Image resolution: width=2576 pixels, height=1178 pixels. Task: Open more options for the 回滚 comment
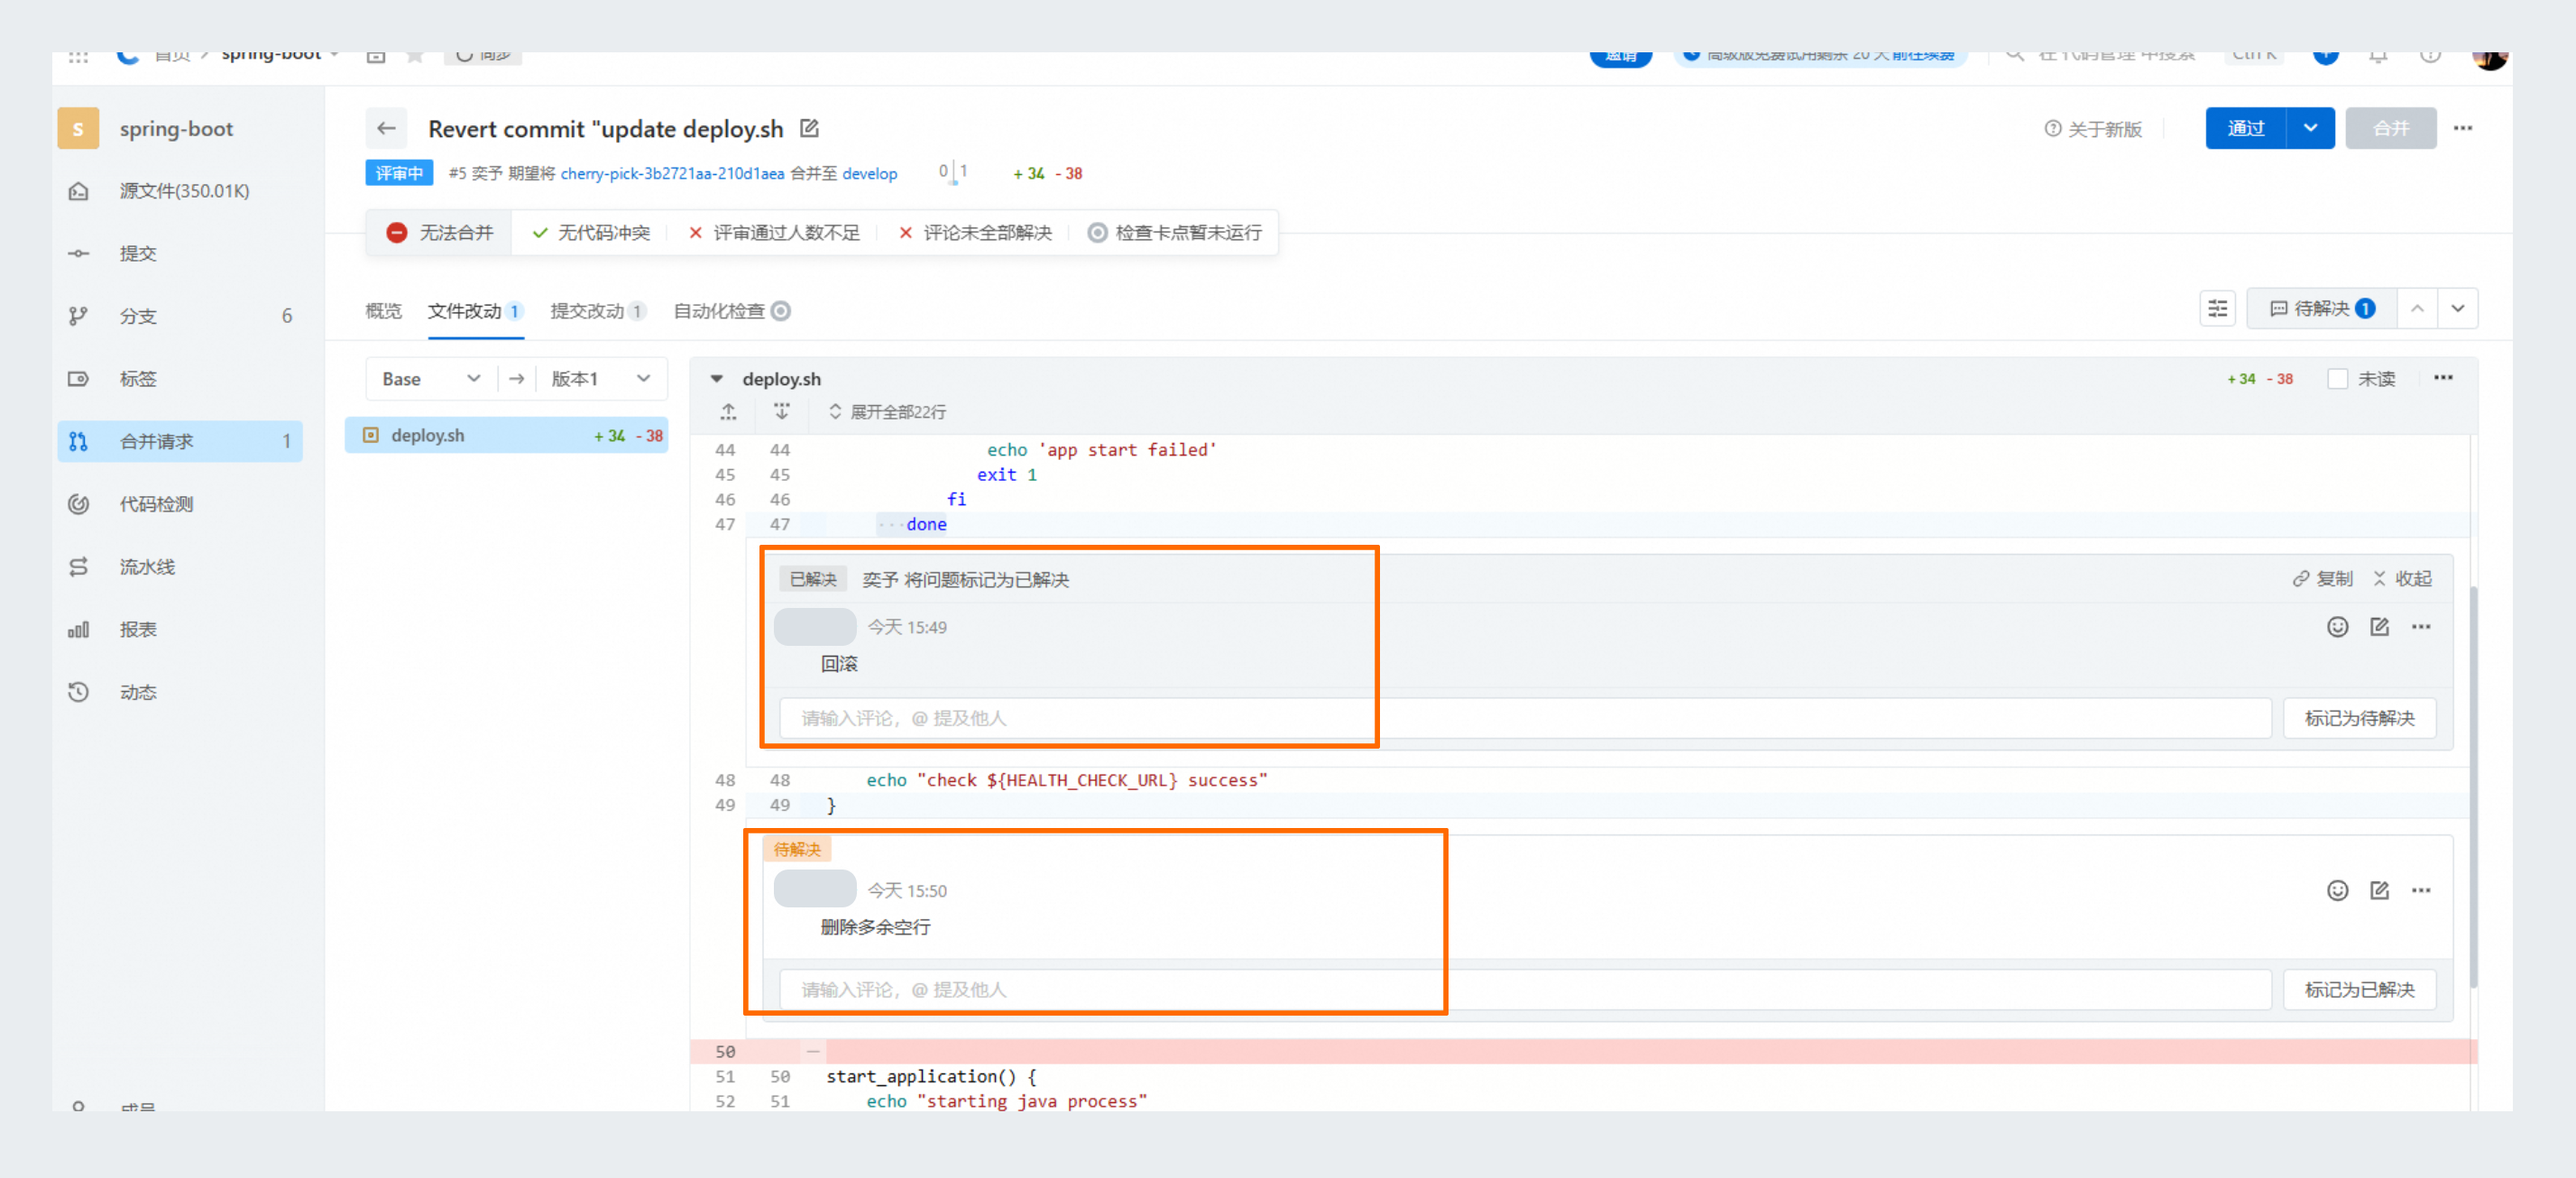coord(2421,627)
